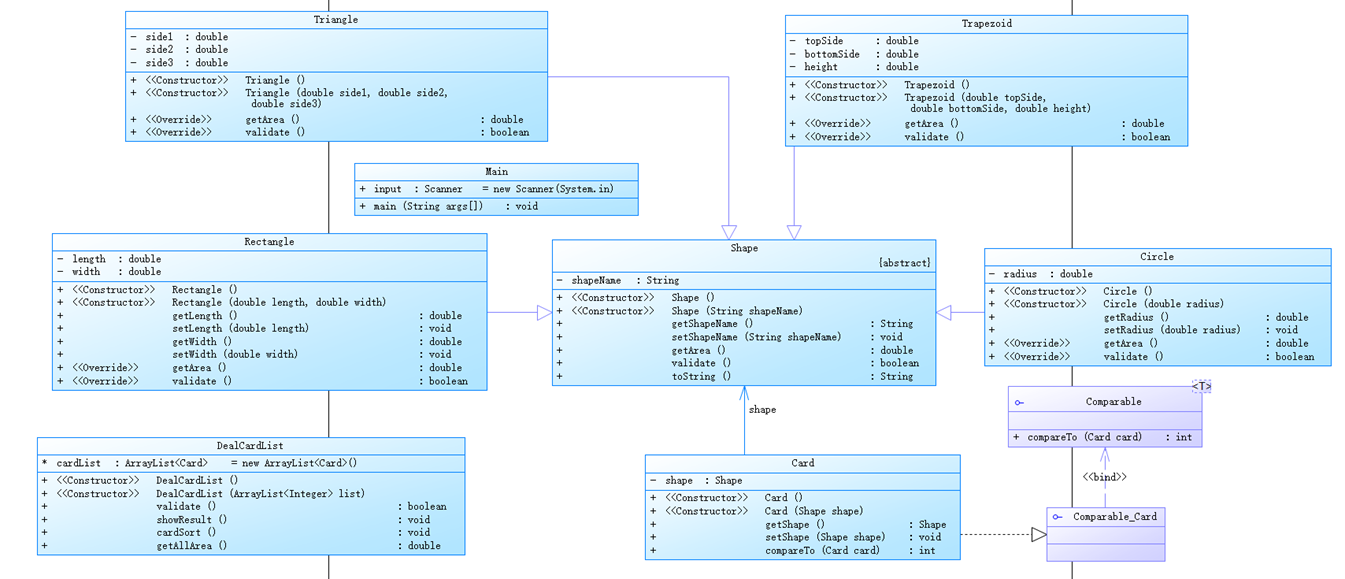Select the 'setWidth (double width)' method
This screenshot has width=1345, height=579.
coord(254,354)
